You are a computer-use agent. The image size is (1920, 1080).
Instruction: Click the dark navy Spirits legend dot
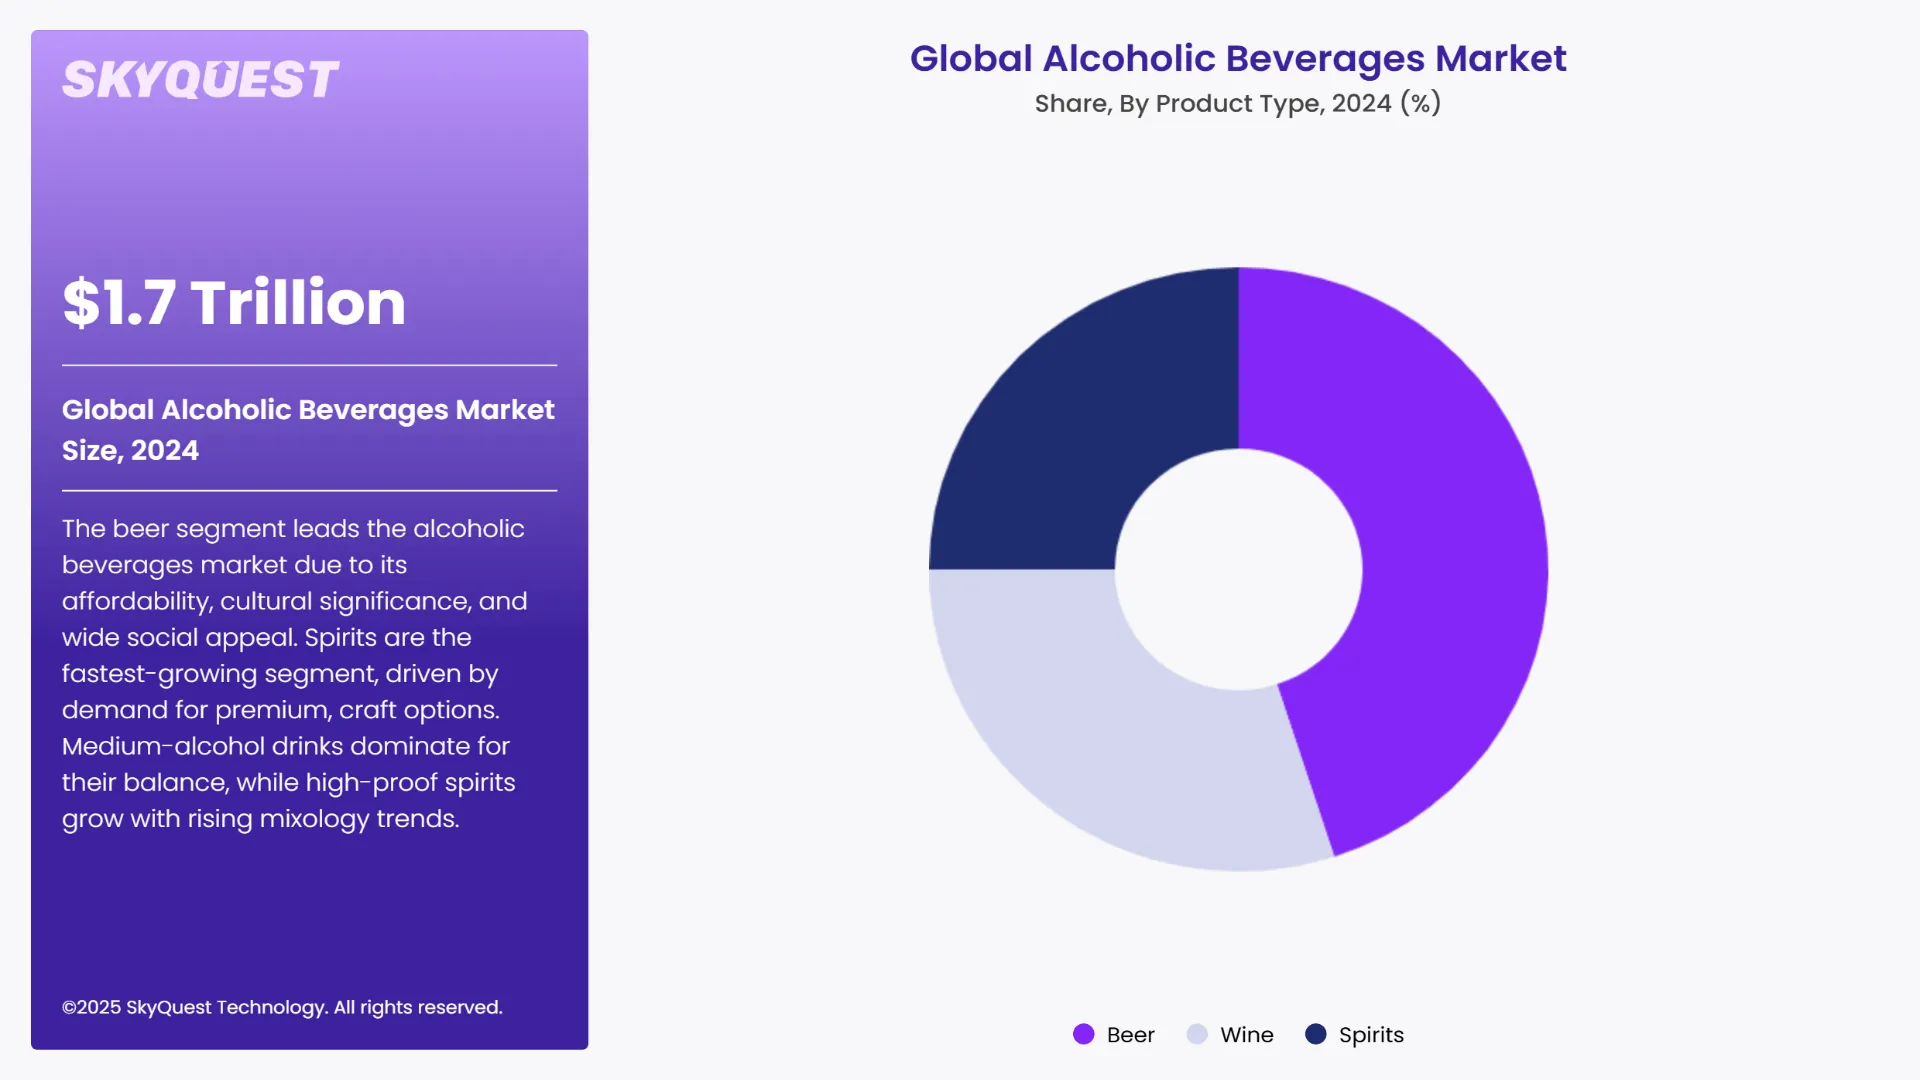tap(1317, 1035)
